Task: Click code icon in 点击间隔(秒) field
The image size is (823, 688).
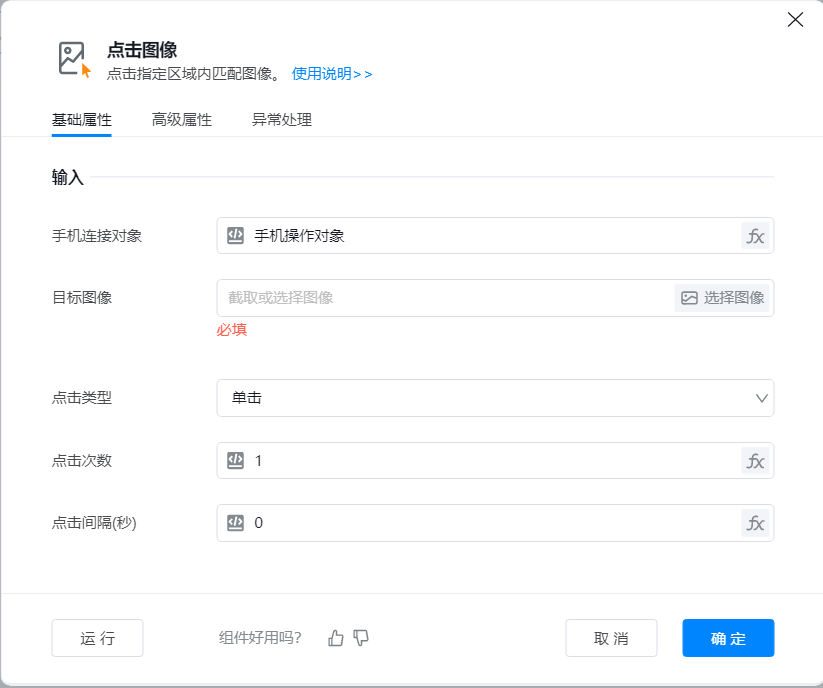Action: pyautogui.click(x=236, y=523)
